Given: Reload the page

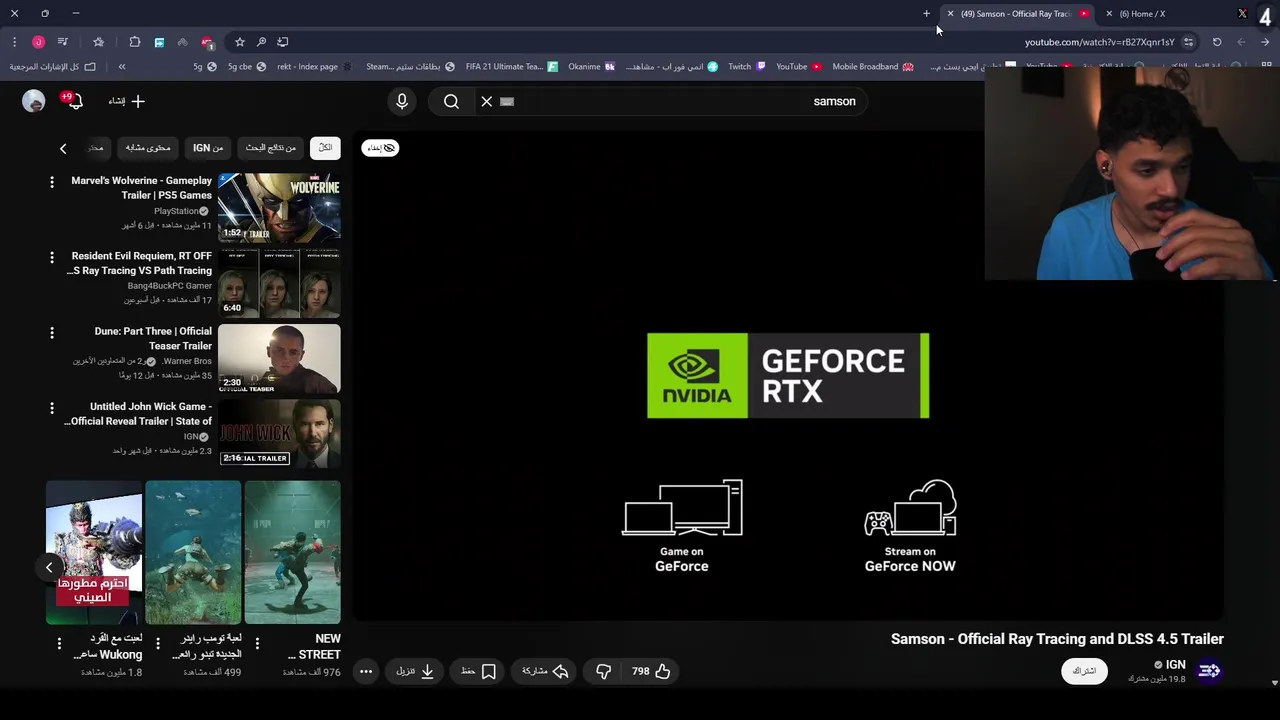Looking at the screenshot, I should pyautogui.click(x=1217, y=42).
